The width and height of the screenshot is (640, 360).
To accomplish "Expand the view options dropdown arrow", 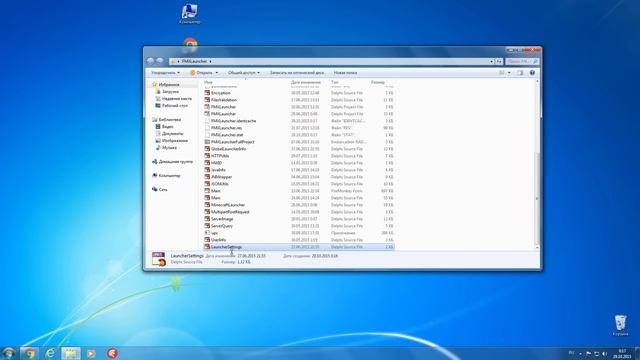I will [509, 73].
